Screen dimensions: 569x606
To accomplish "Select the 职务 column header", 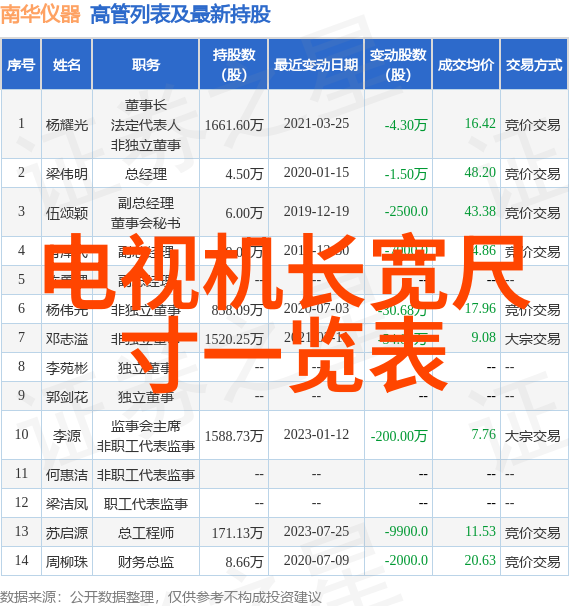I will (146, 64).
